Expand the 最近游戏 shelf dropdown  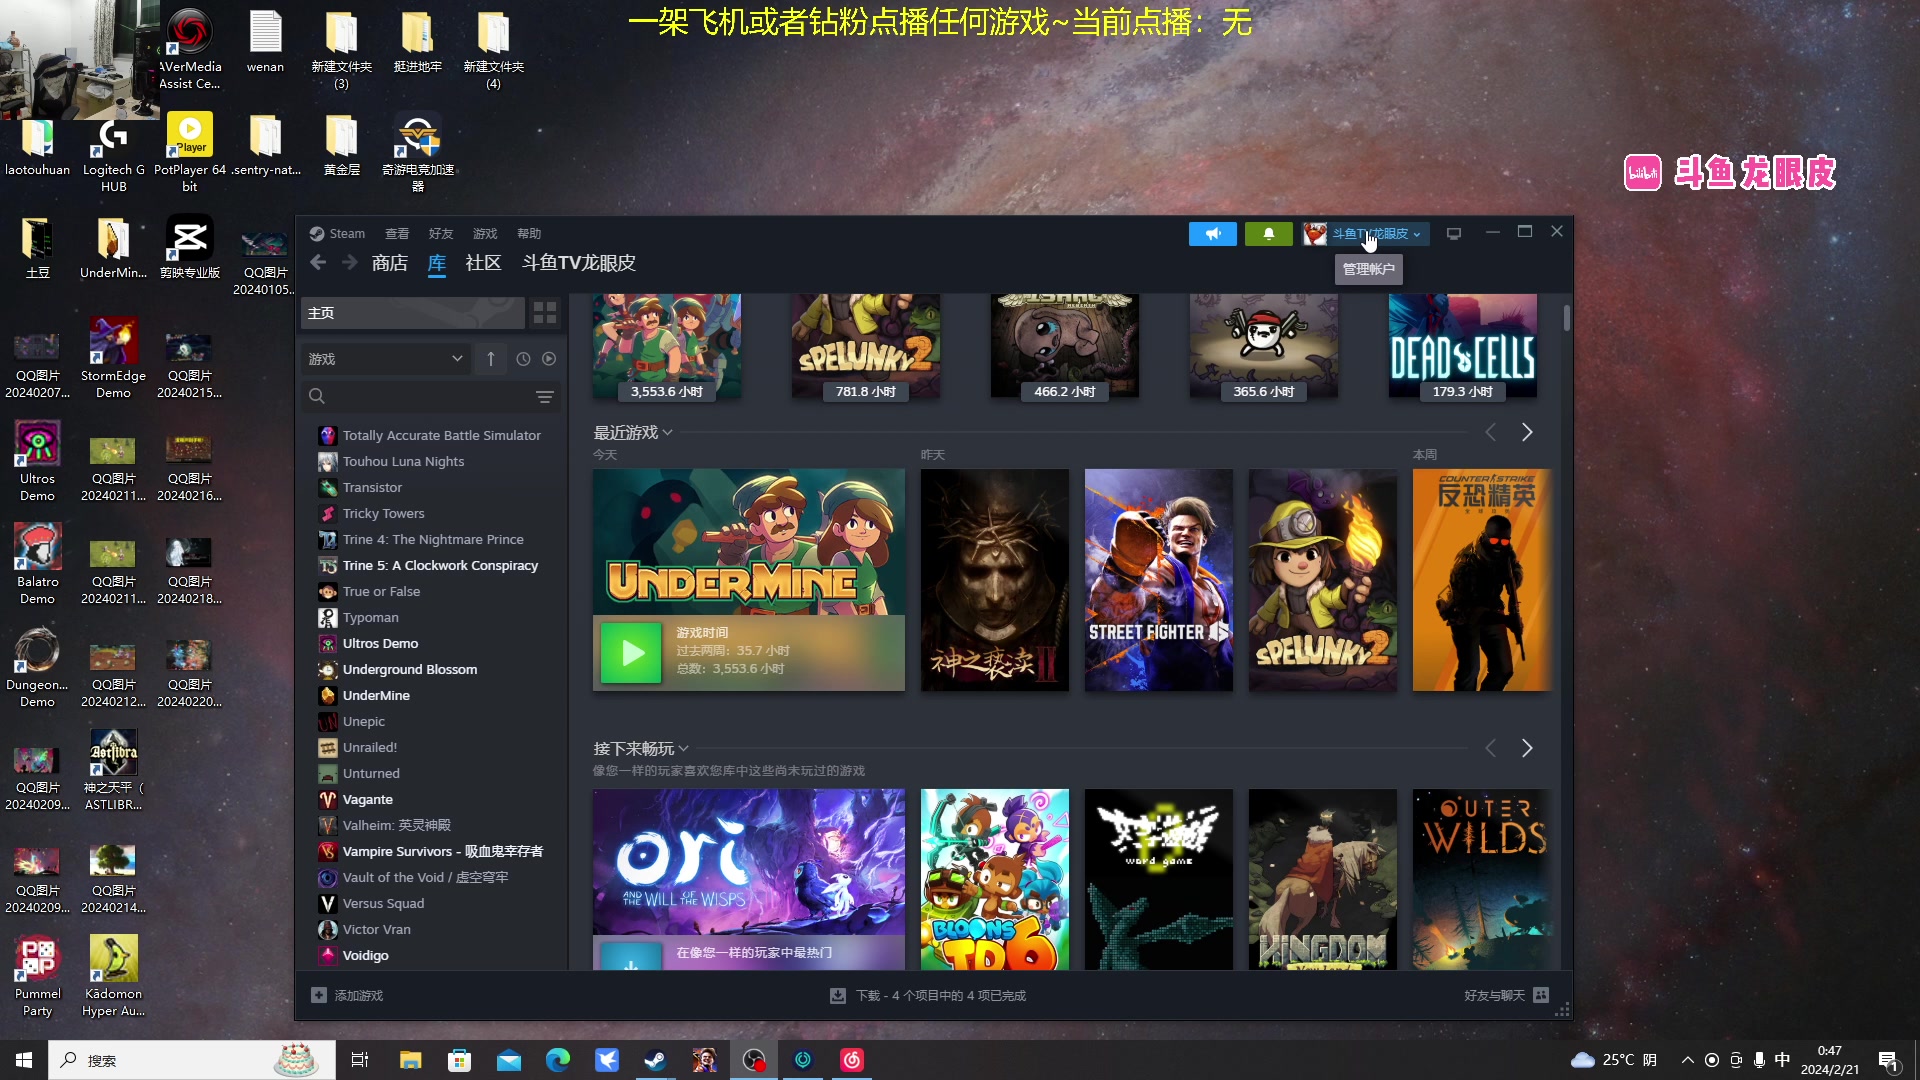667,433
